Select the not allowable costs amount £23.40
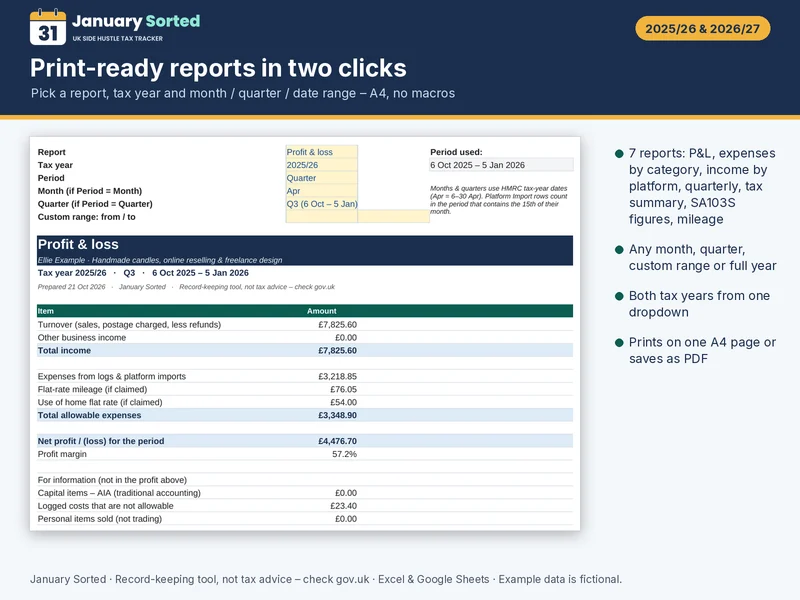 (343, 506)
